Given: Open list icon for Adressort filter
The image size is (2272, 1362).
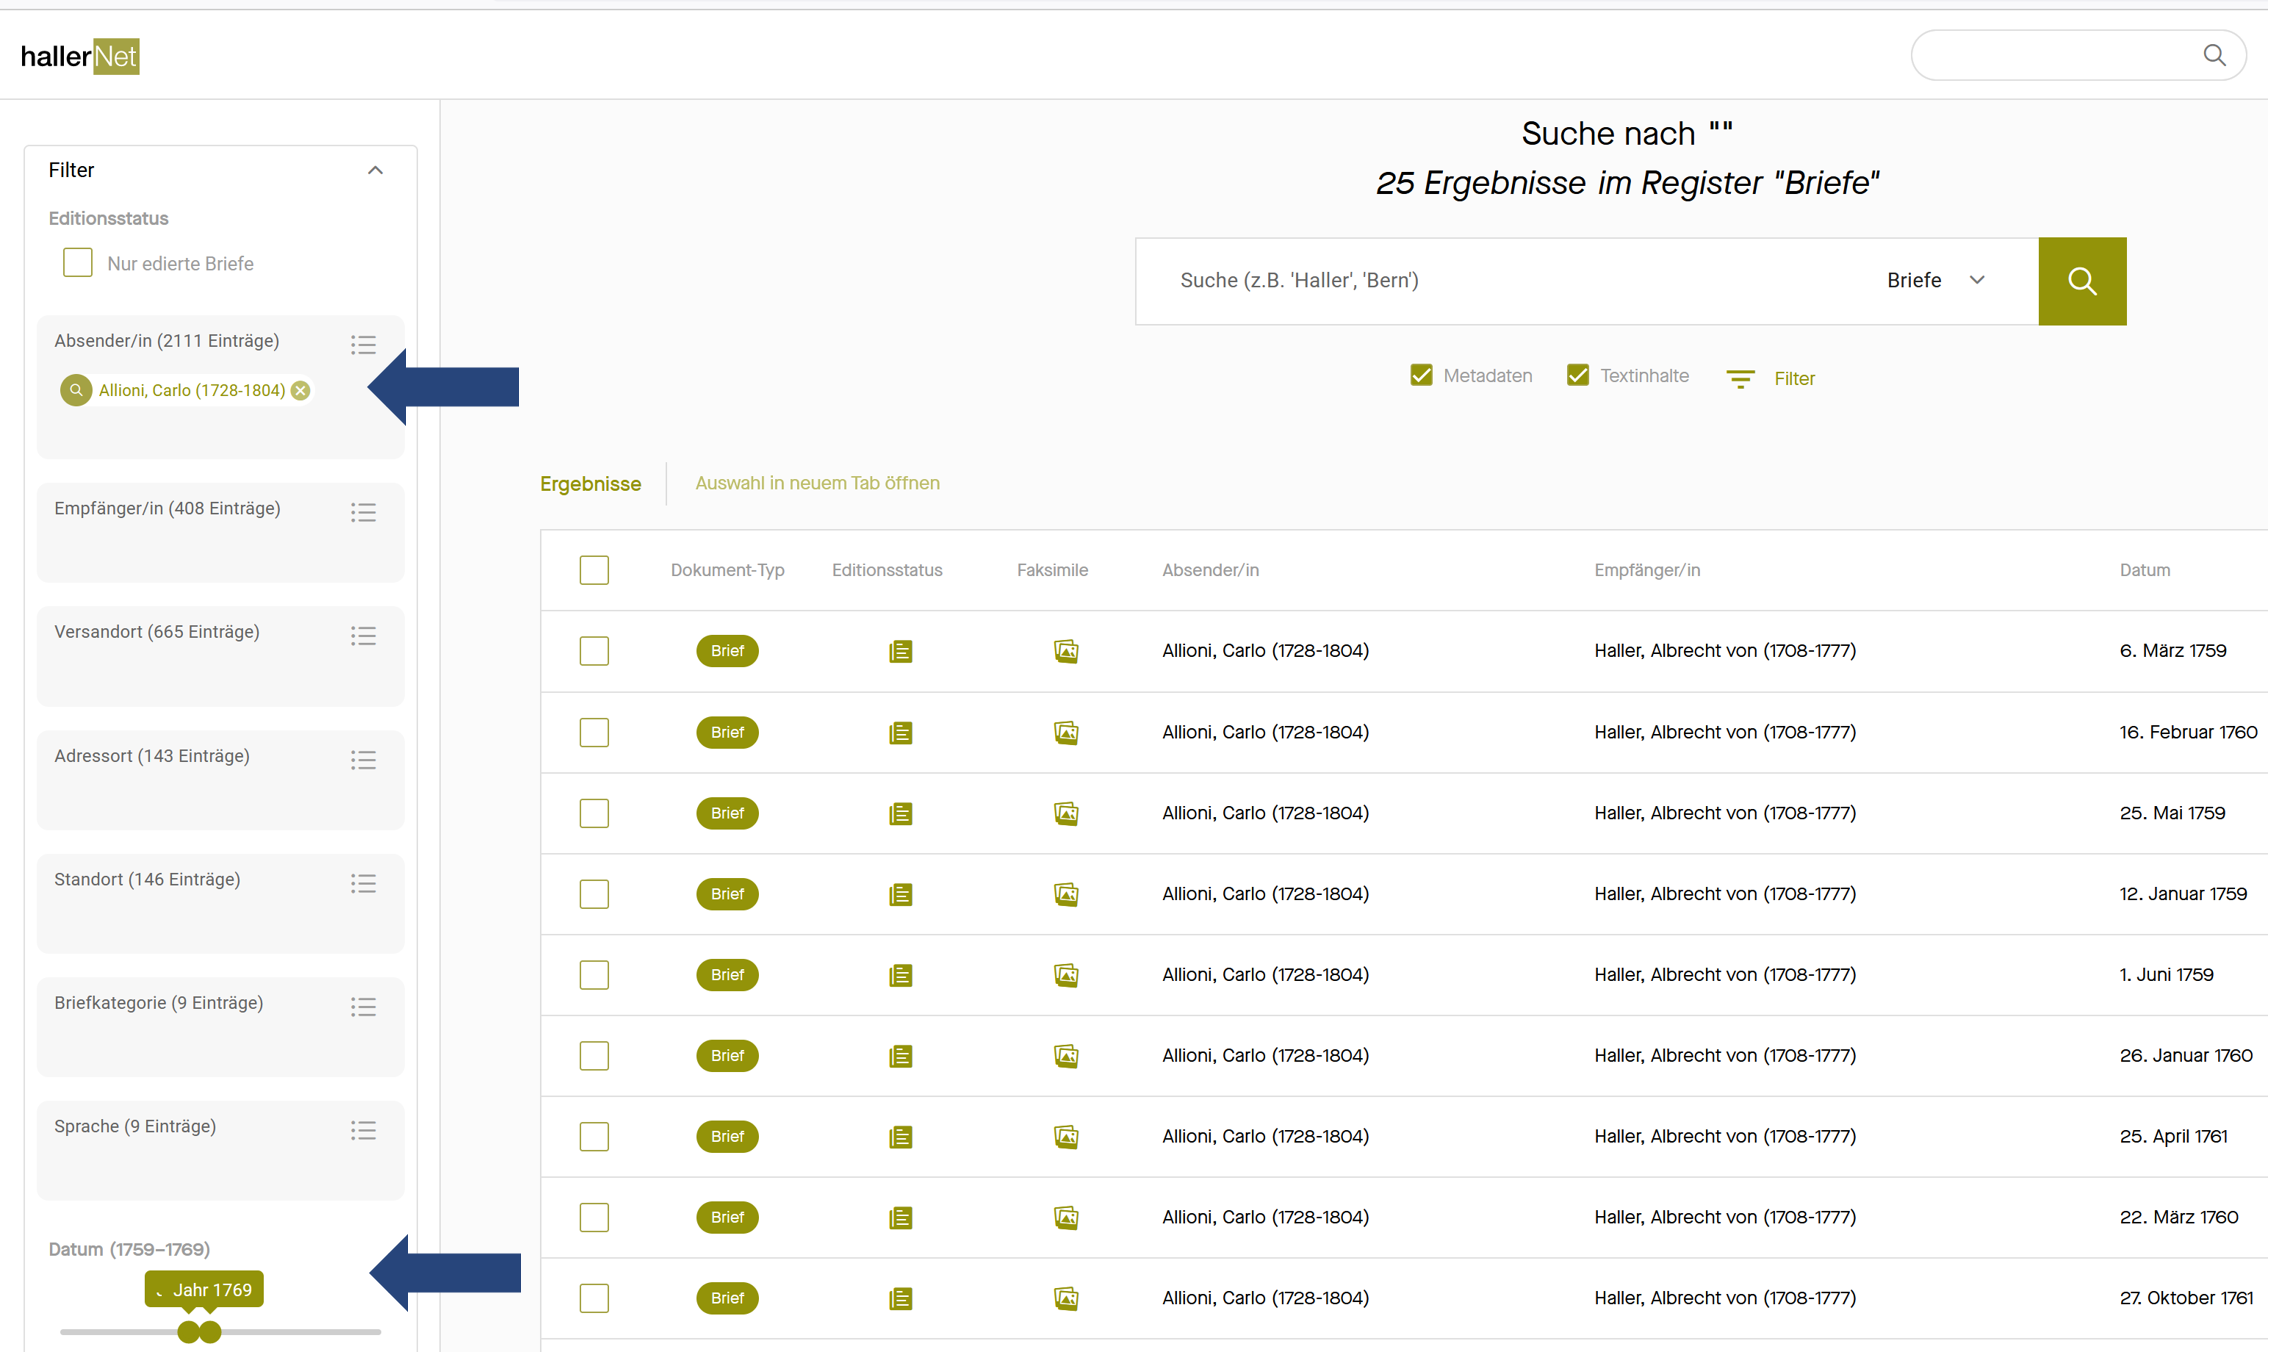Looking at the screenshot, I should pyautogui.click(x=363, y=760).
